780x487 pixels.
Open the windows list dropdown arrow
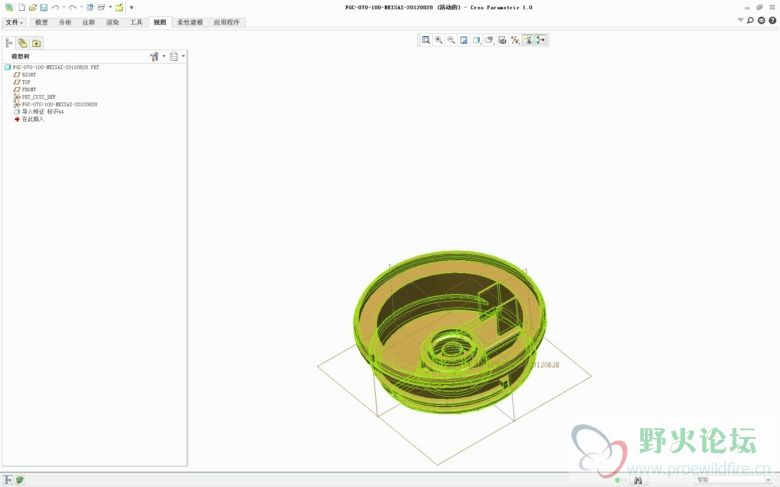point(110,7)
